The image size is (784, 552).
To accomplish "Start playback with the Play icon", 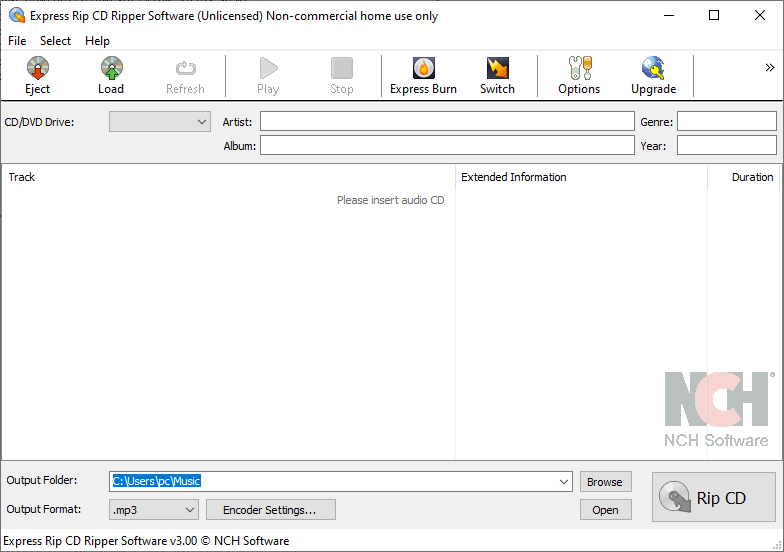I will pyautogui.click(x=268, y=76).
